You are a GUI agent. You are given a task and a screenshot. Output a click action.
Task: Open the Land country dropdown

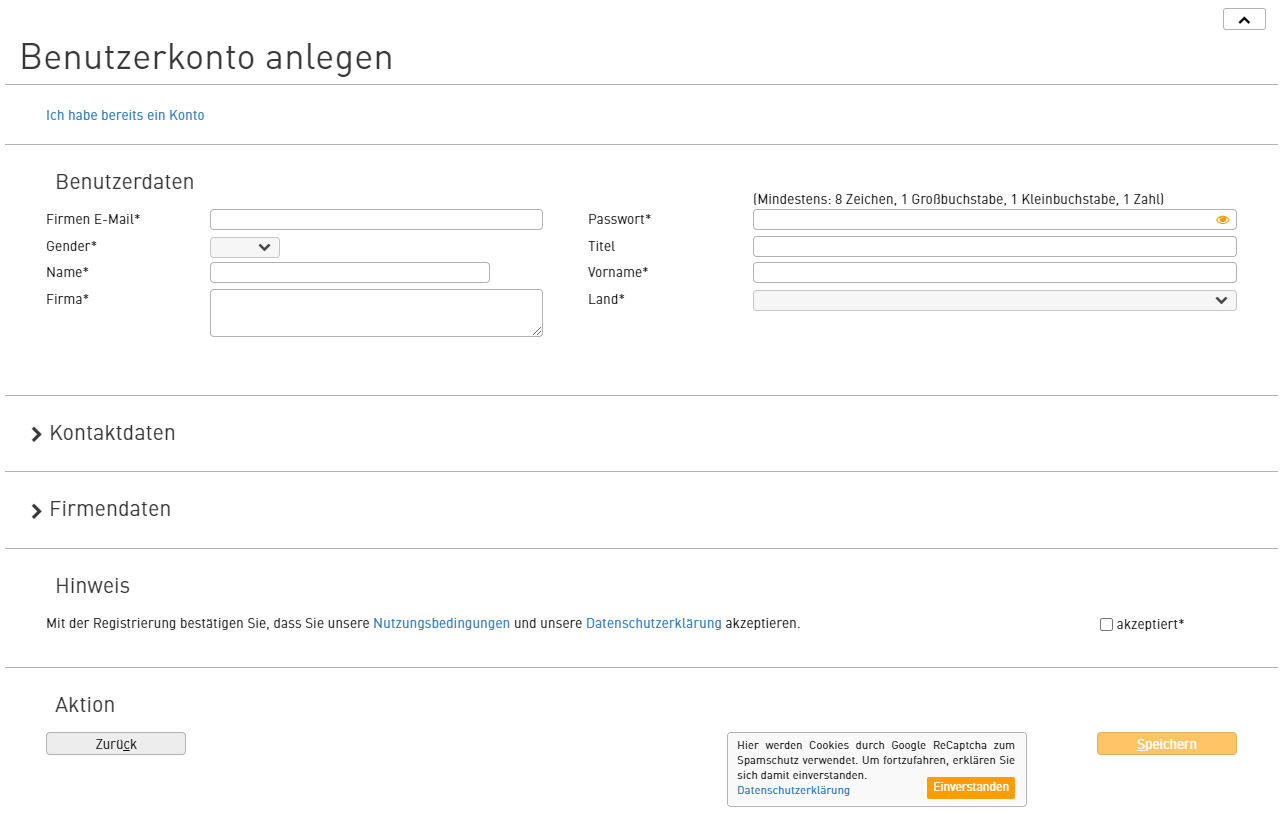994,300
